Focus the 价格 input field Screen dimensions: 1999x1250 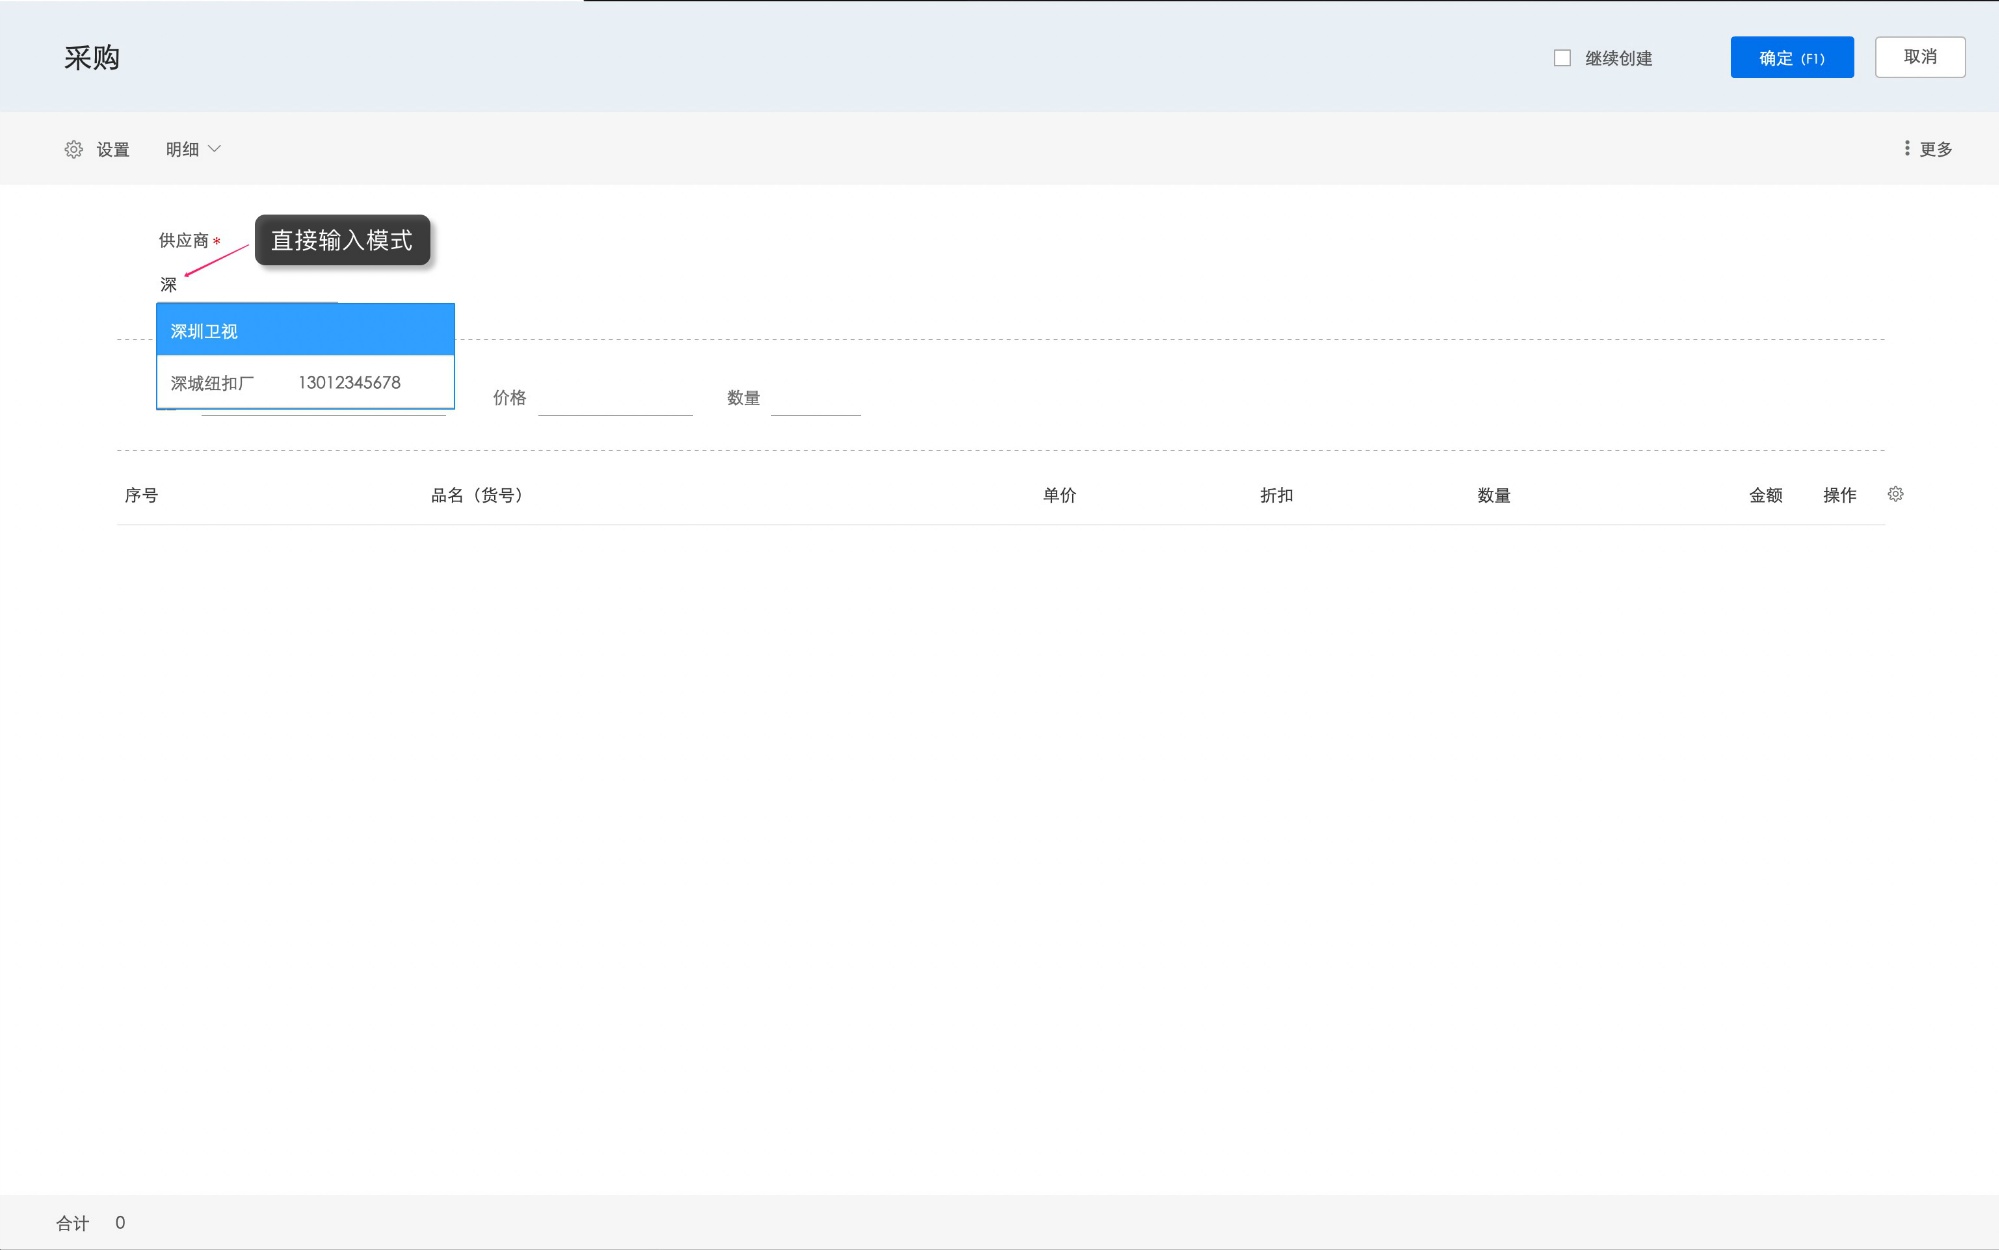click(x=615, y=399)
